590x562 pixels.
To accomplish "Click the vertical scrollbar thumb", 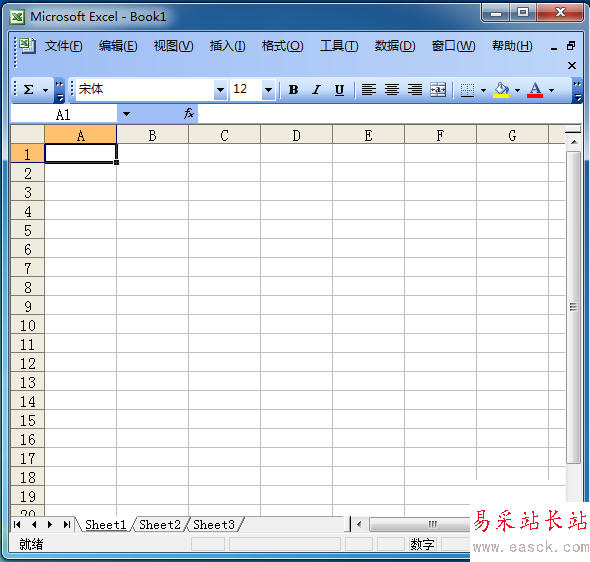I will click(573, 307).
